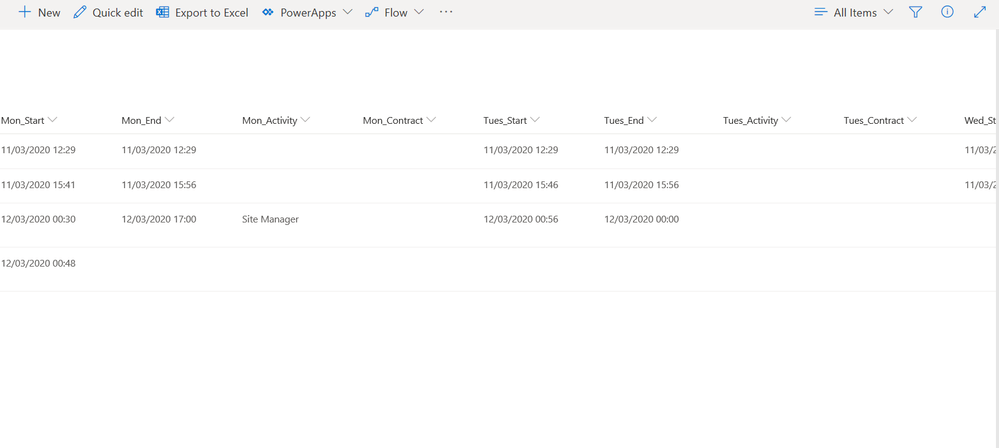Click the Export to Excel label
The image size is (999, 448).
pyautogui.click(x=212, y=13)
